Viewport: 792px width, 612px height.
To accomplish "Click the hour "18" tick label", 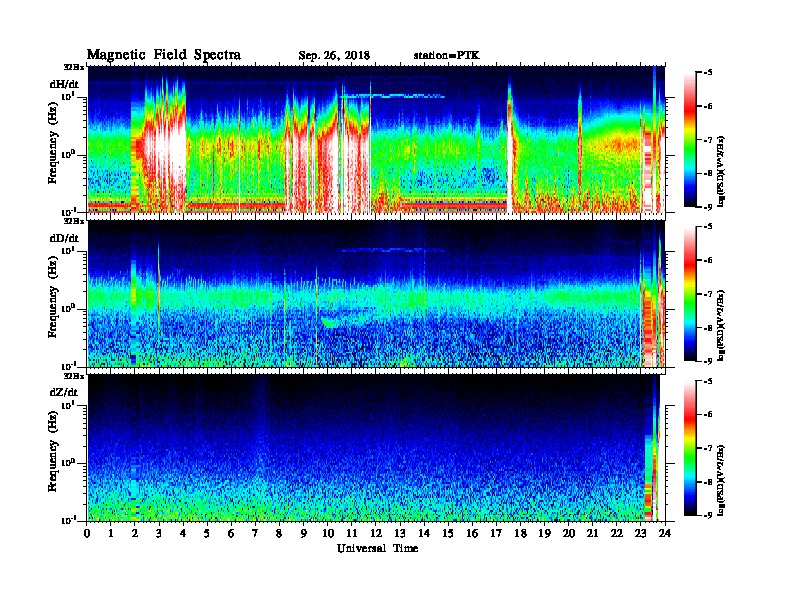I will tap(520, 533).
